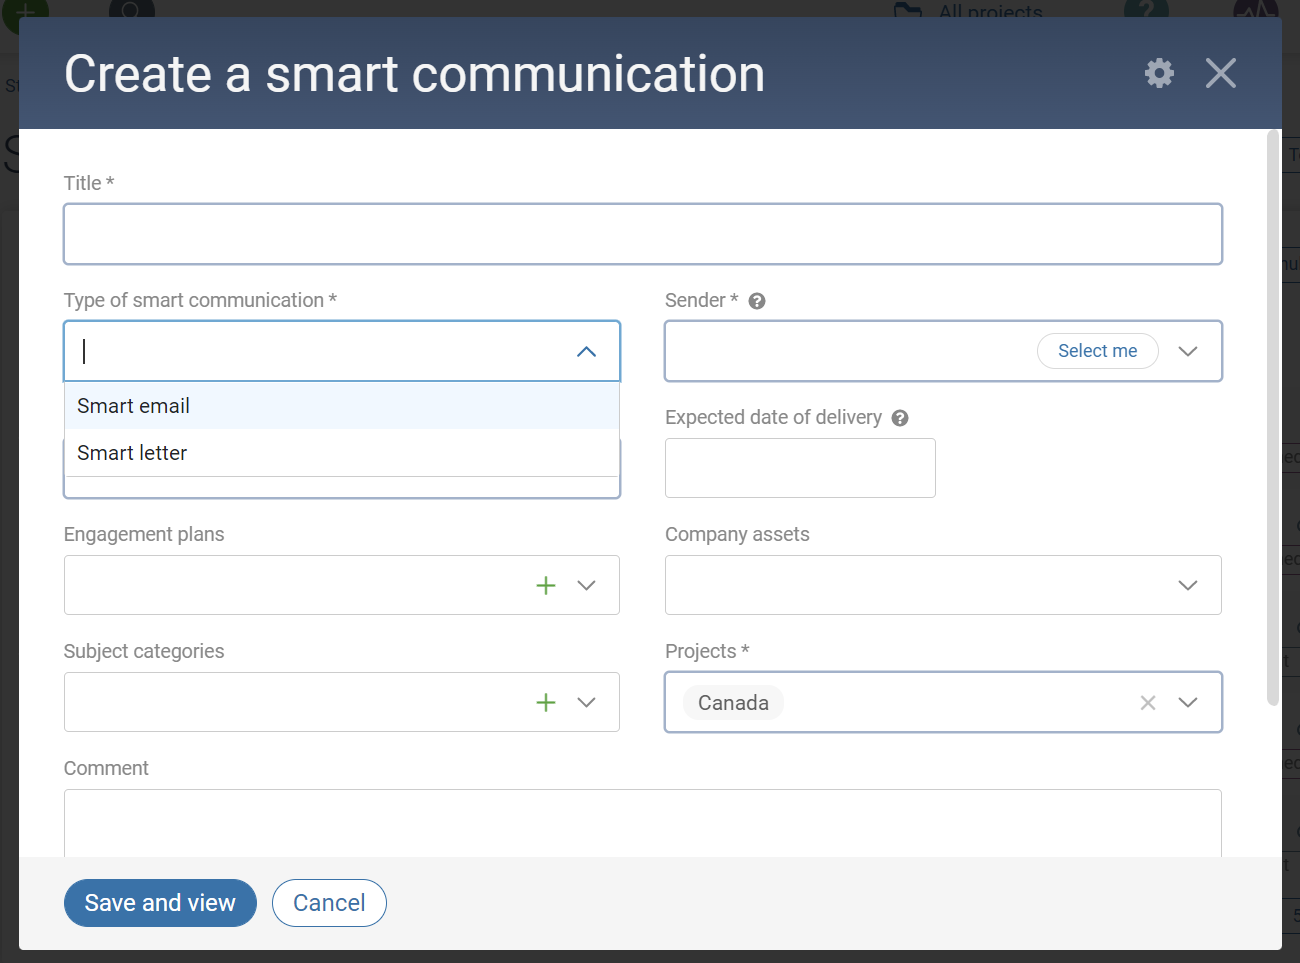Collapse the Type of smart communication dropdown

click(x=586, y=351)
